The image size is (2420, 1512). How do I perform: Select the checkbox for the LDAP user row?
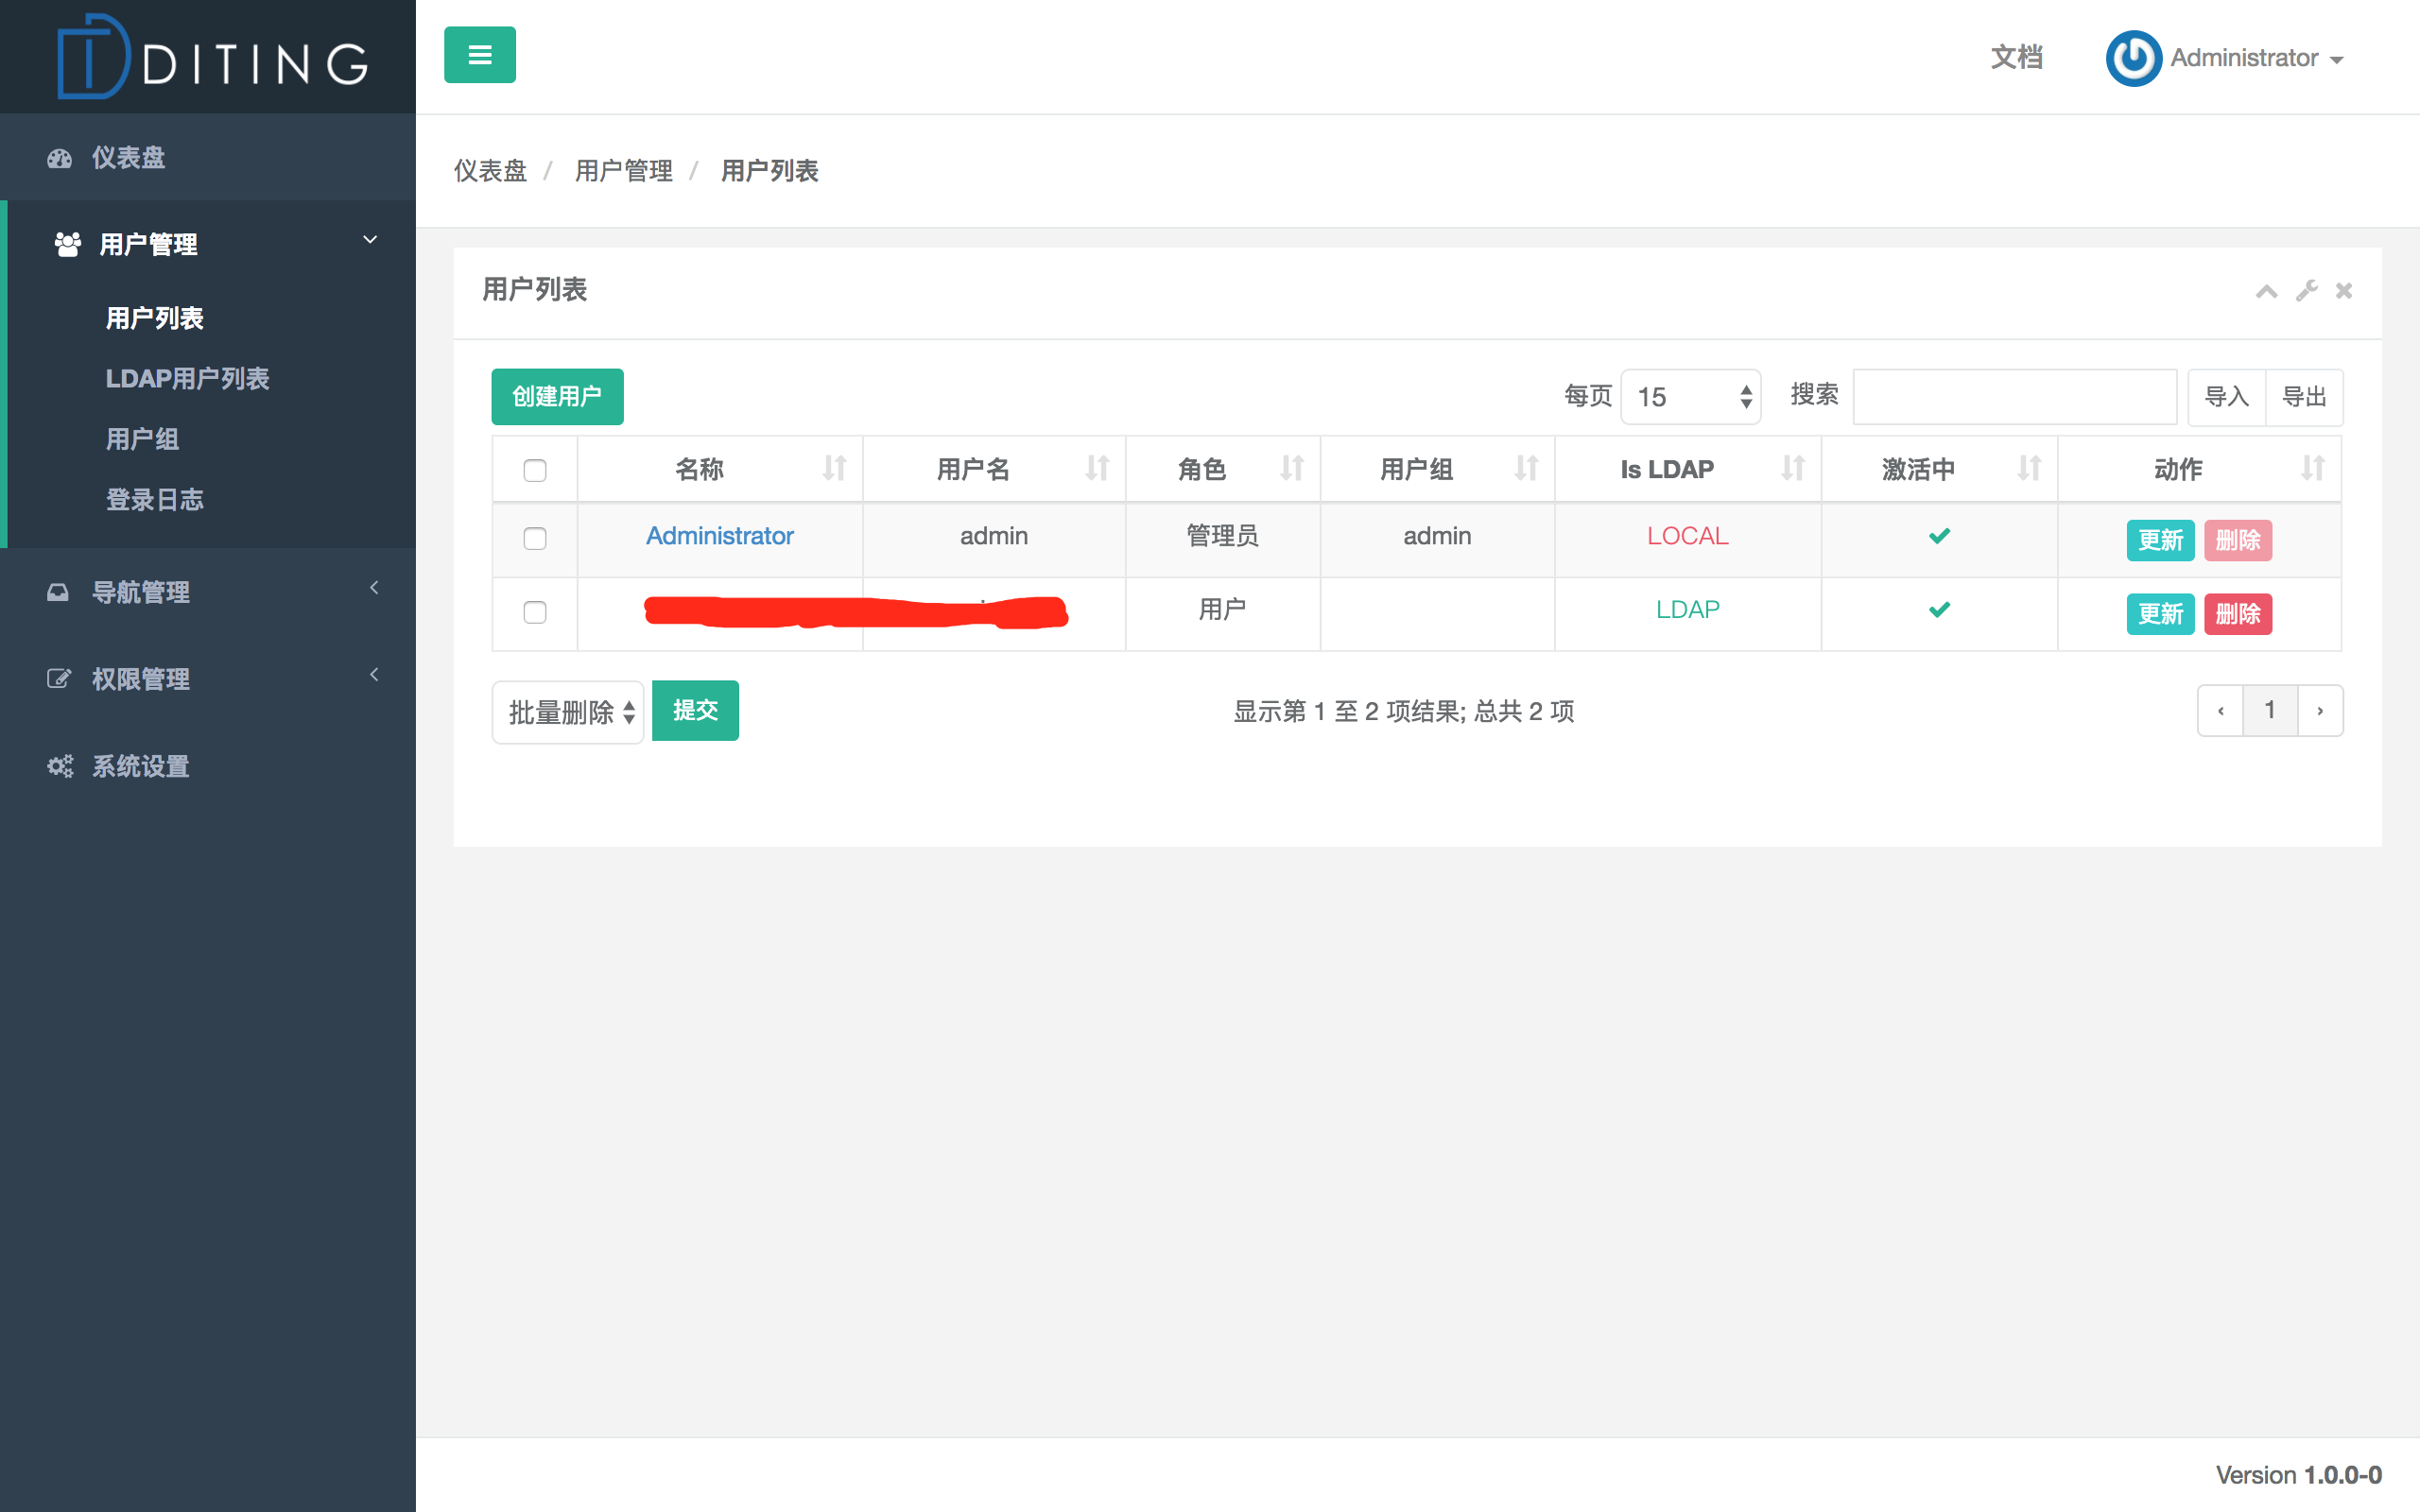click(x=535, y=612)
